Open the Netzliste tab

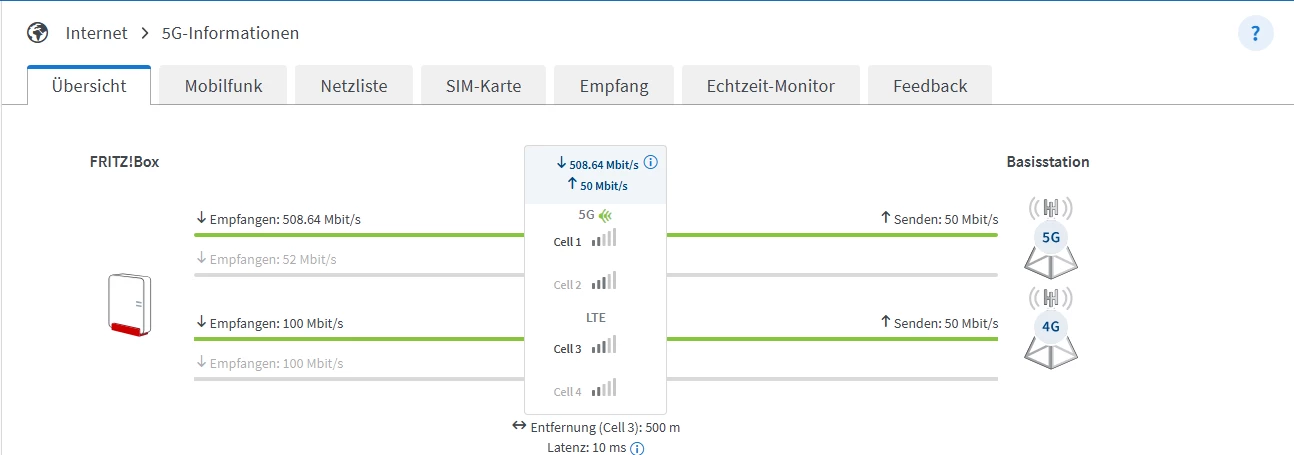(x=354, y=86)
